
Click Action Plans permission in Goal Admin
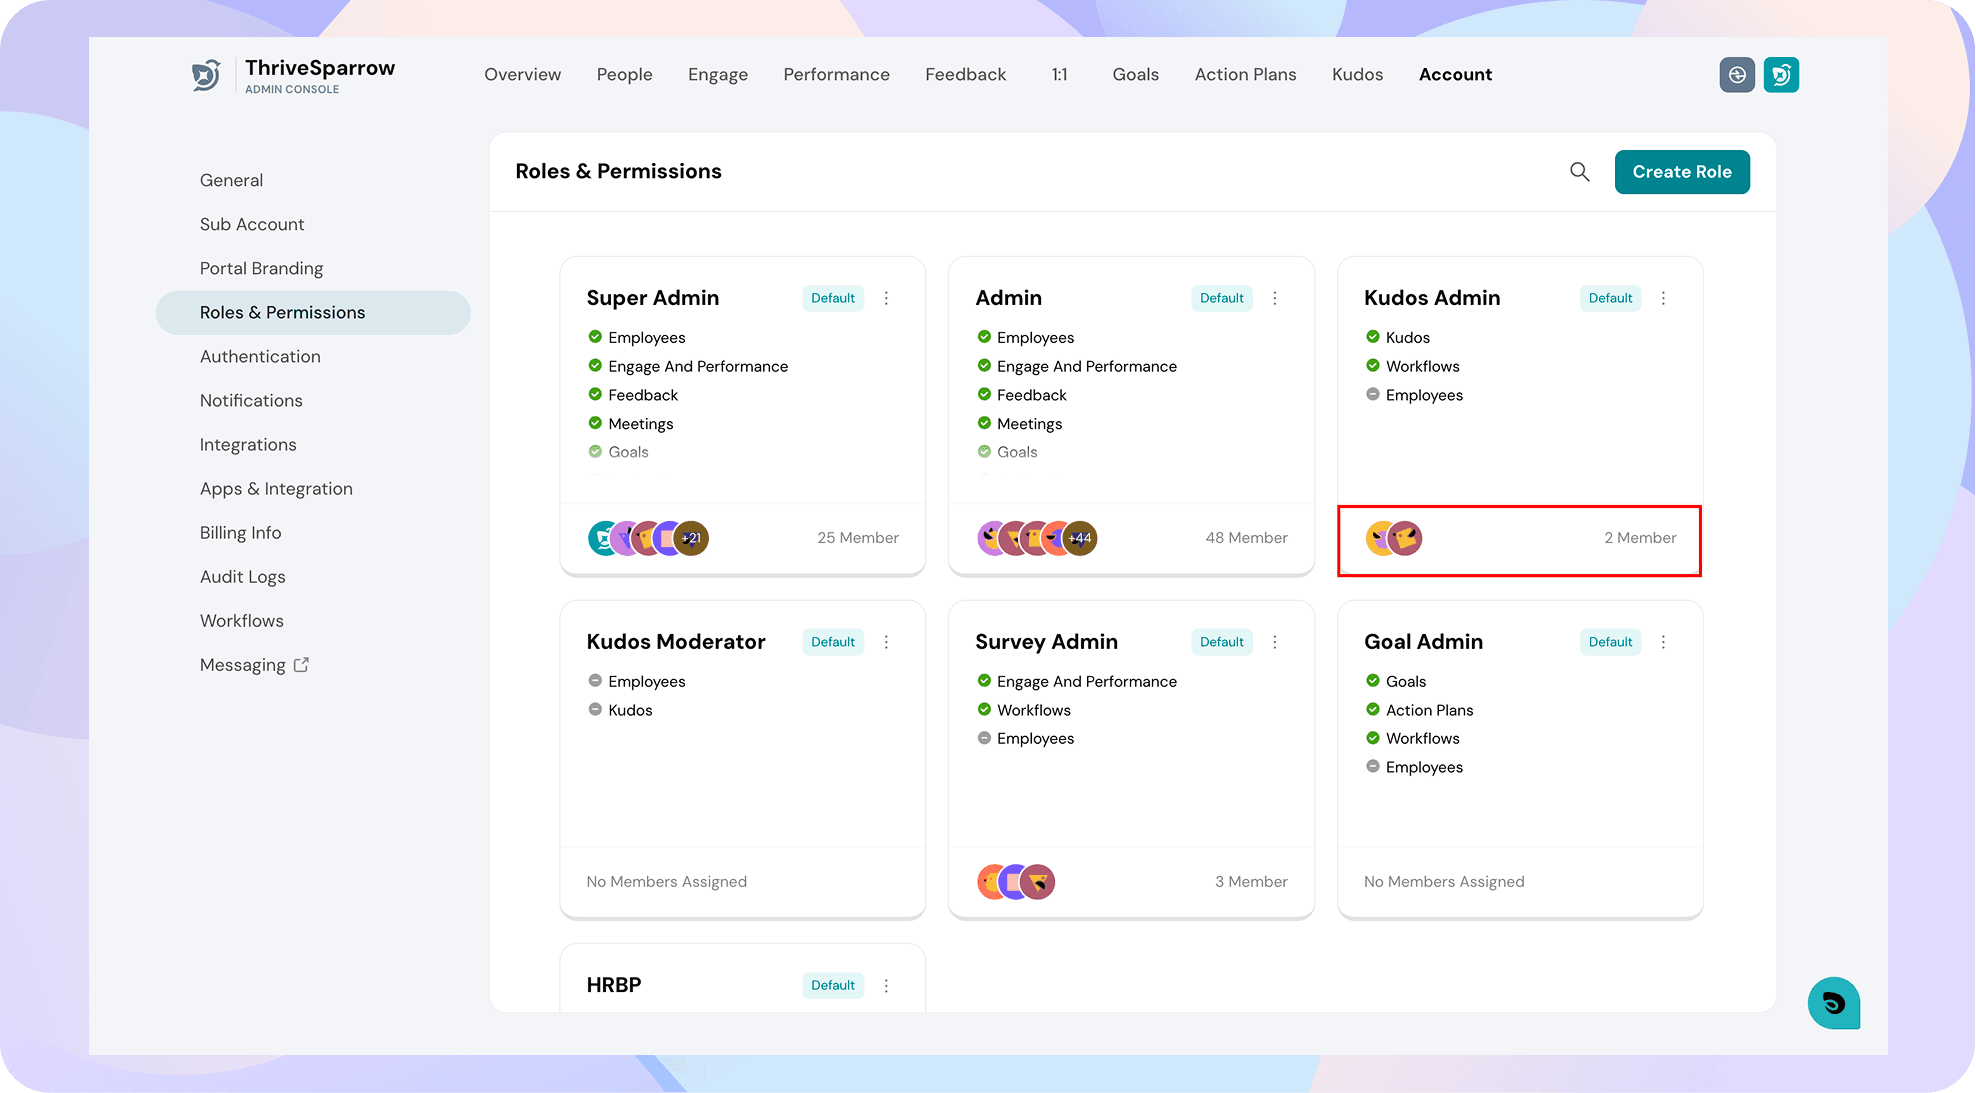(x=1430, y=710)
